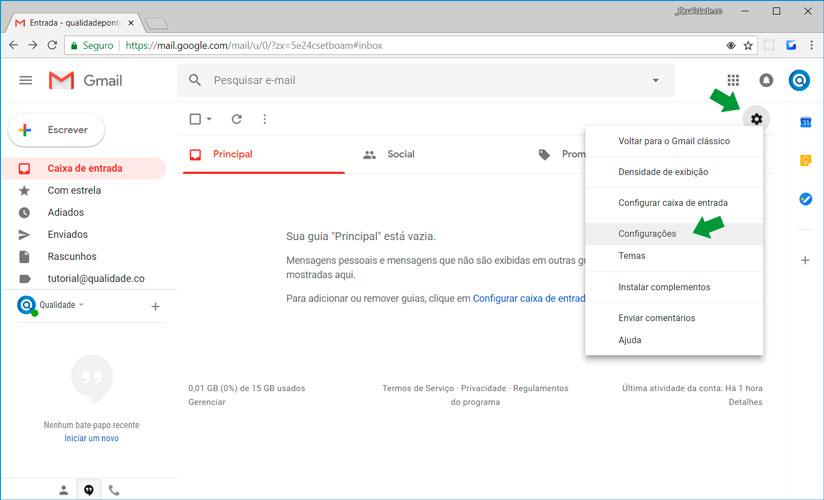This screenshot has width=824, height=500.
Task: Go back with the browser back arrow
Action: pyautogui.click(x=14, y=45)
